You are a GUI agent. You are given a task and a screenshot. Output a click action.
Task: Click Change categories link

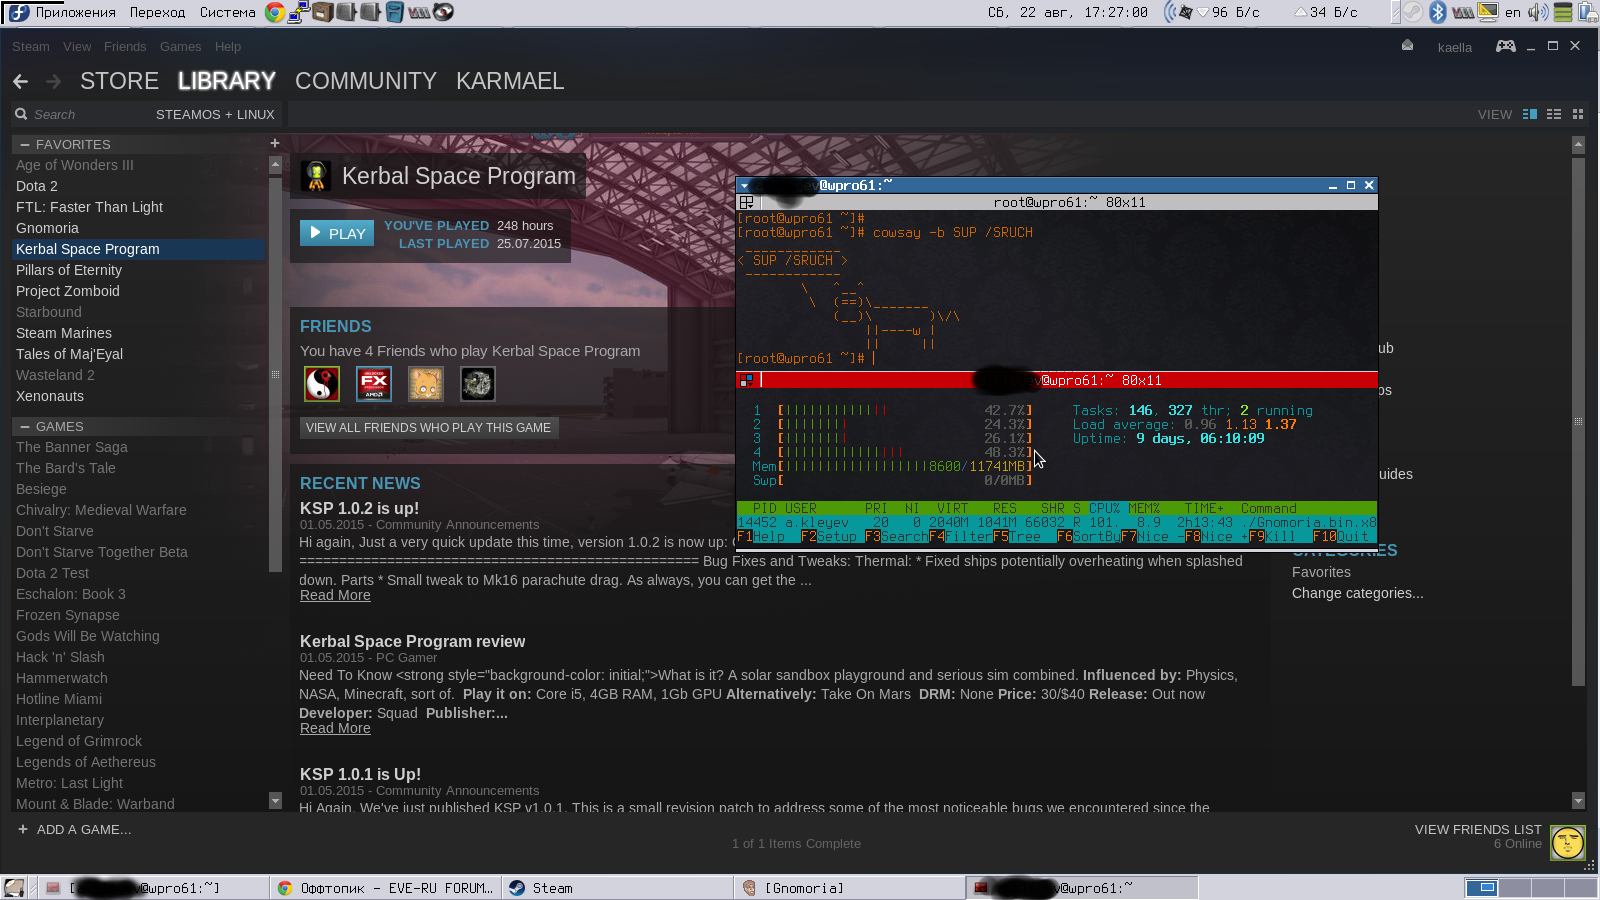(x=1357, y=593)
